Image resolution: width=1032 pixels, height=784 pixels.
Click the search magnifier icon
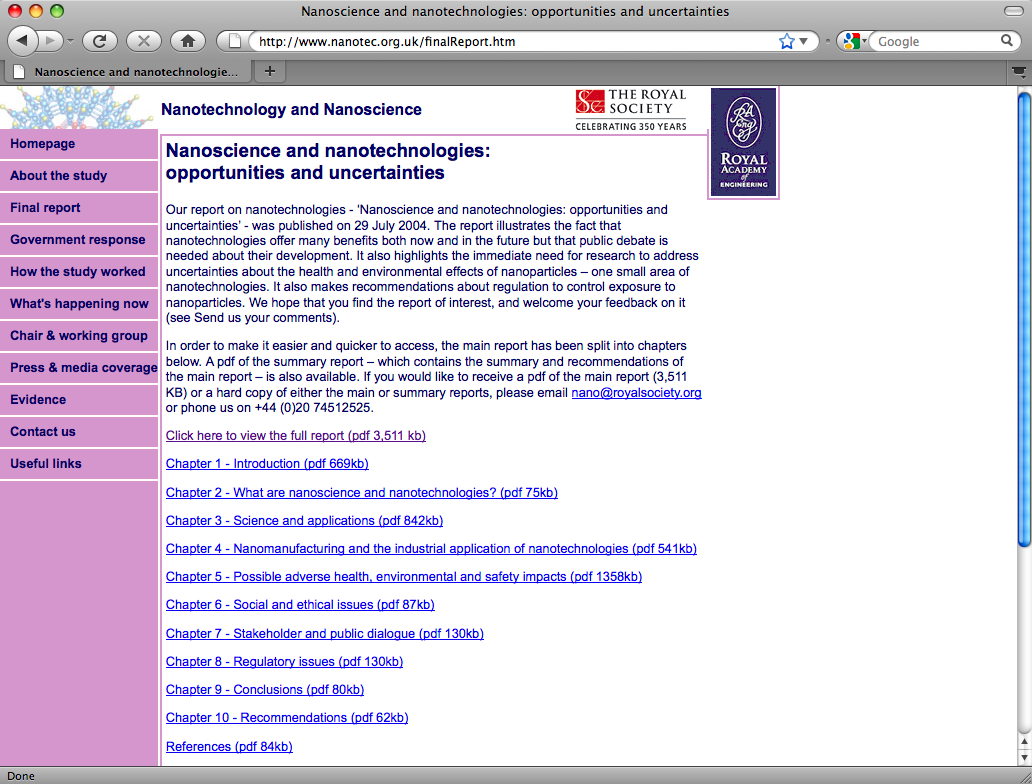(1006, 41)
